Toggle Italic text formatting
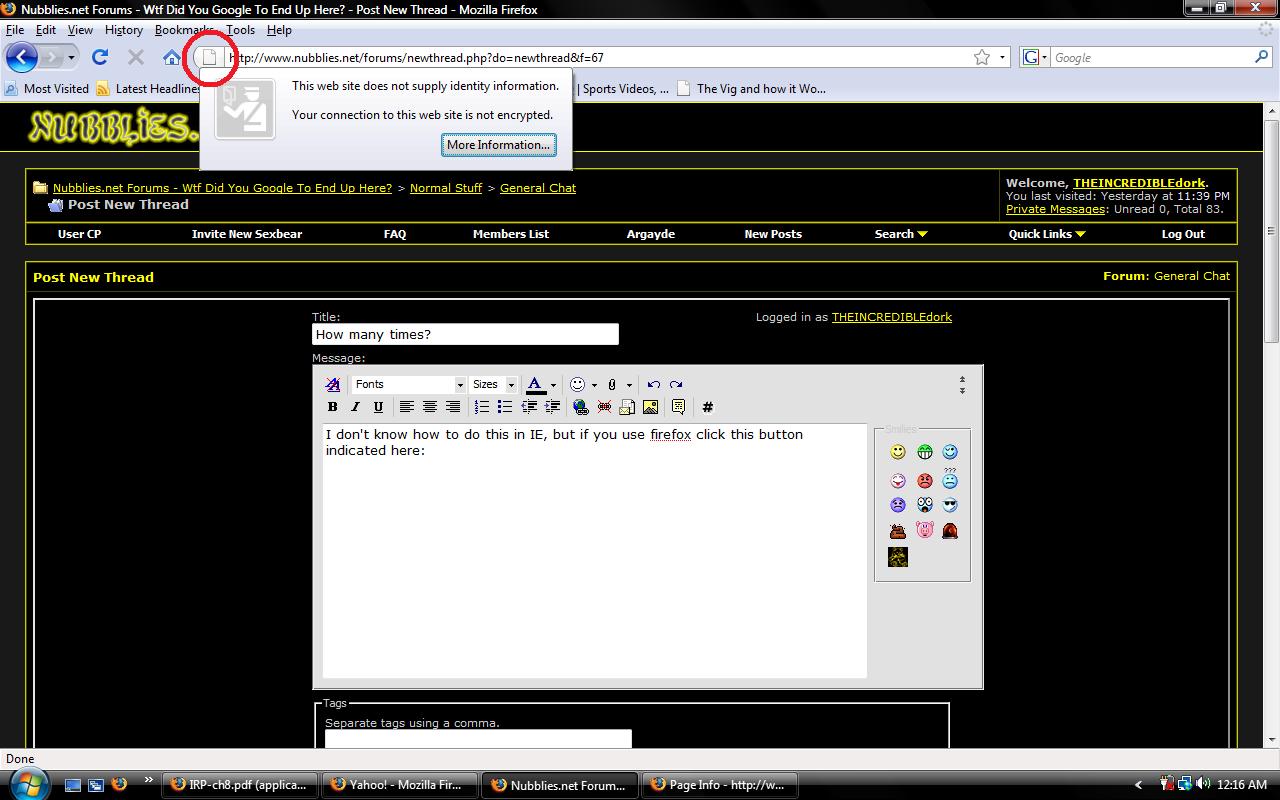The image size is (1280, 800). click(355, 407)
